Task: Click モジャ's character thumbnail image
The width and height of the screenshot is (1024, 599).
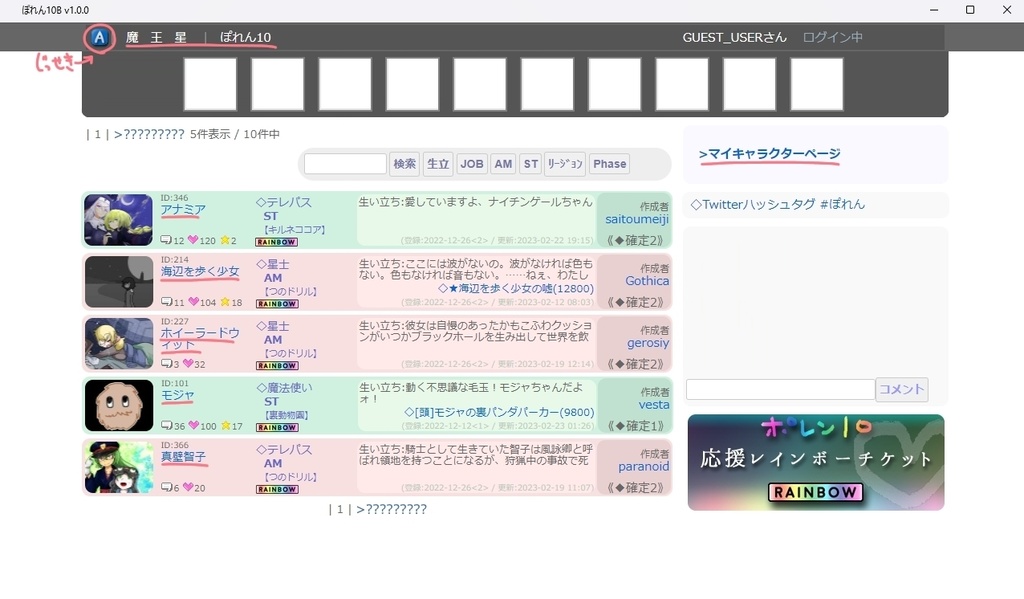Action: (x=118, y=407)
